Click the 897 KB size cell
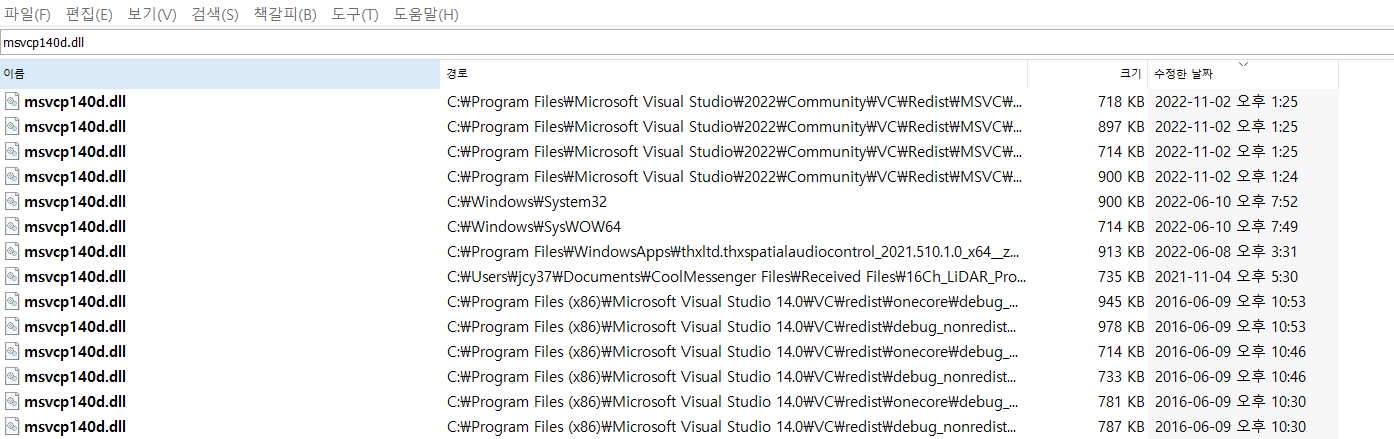Screen dimensions: 1394x439 click(1121, 126)
